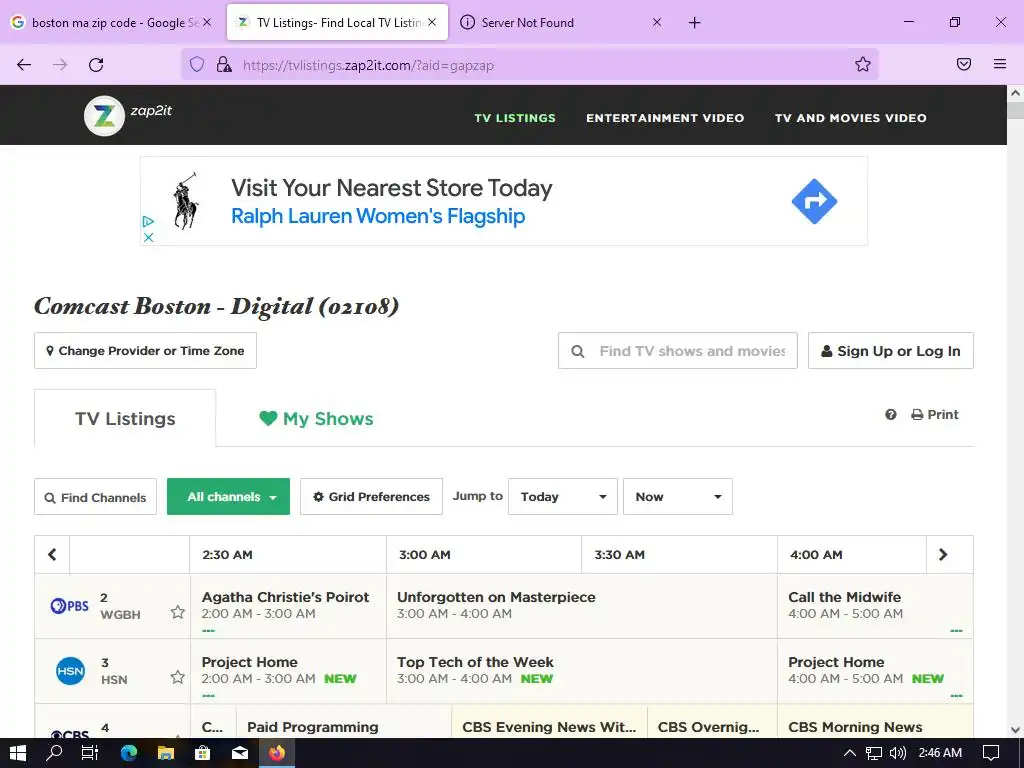
Task: Click the ad's blue direction arrow icon
Action: pos(814,201)
